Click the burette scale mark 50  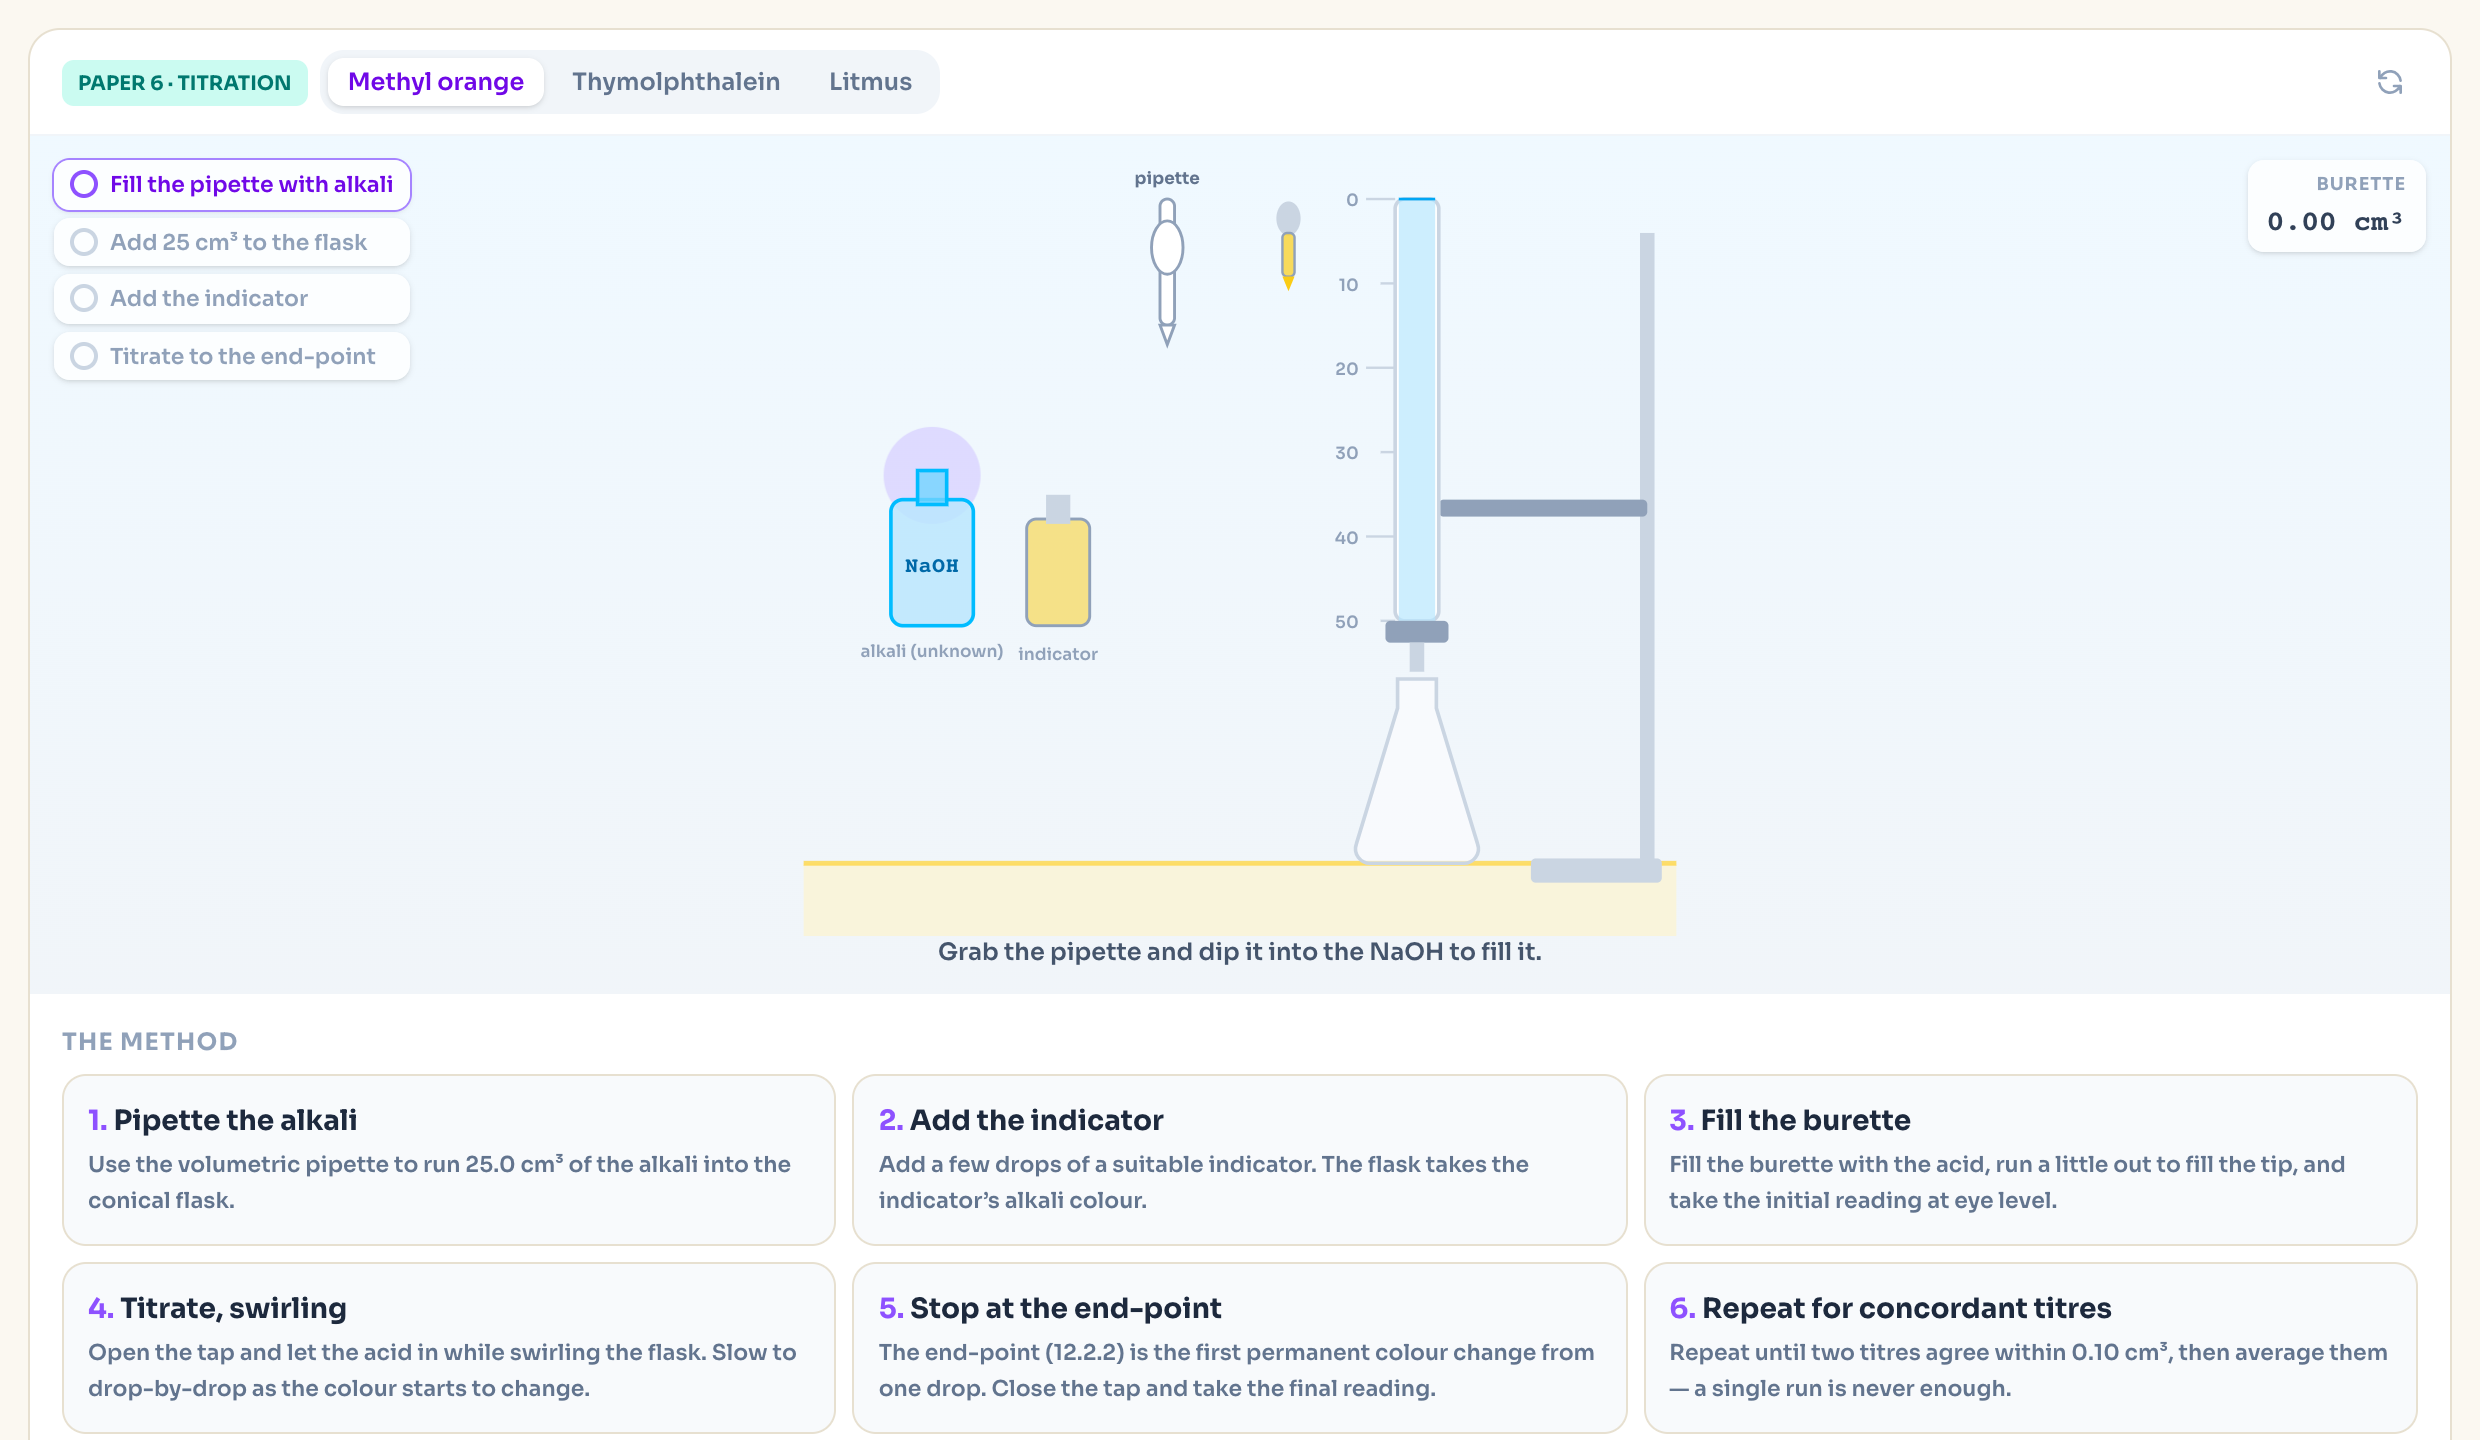click(1347, 622)
